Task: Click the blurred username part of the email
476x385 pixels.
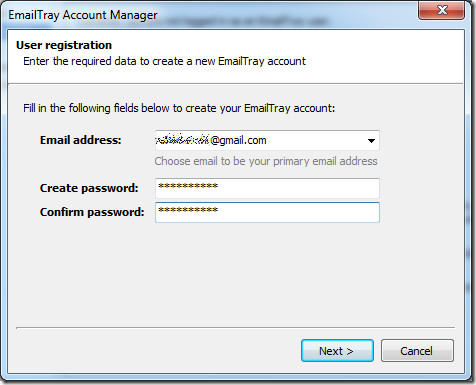Action: click(183, 140)
